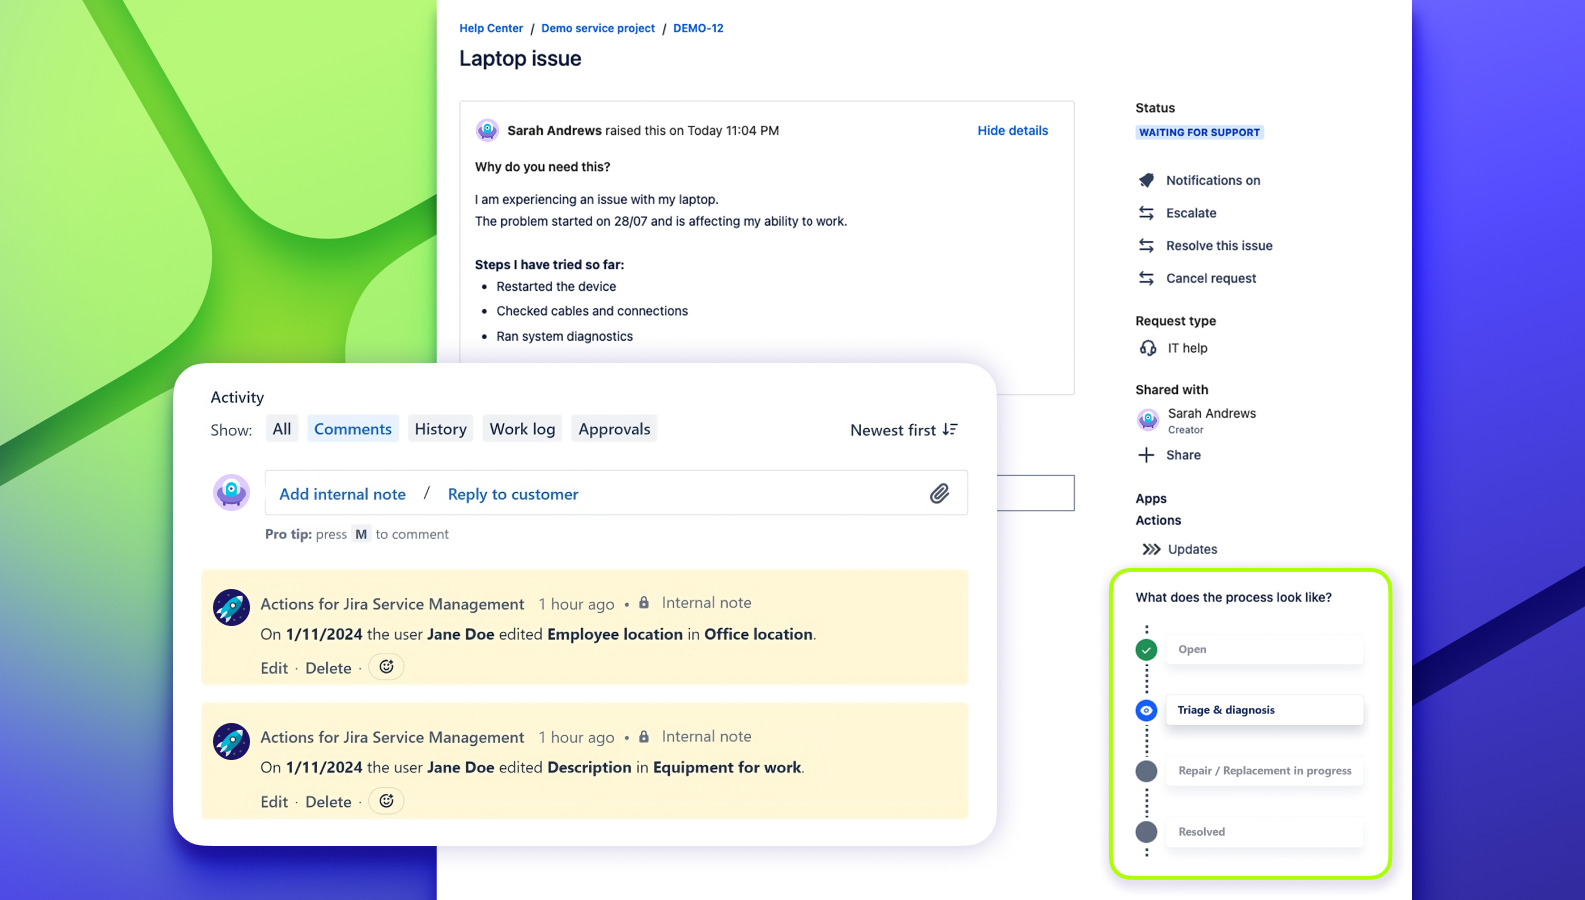This screenshot has height=900, width=1585.
Task: Add reaction to Equipment for work note
Action: (x=387, y=801)
